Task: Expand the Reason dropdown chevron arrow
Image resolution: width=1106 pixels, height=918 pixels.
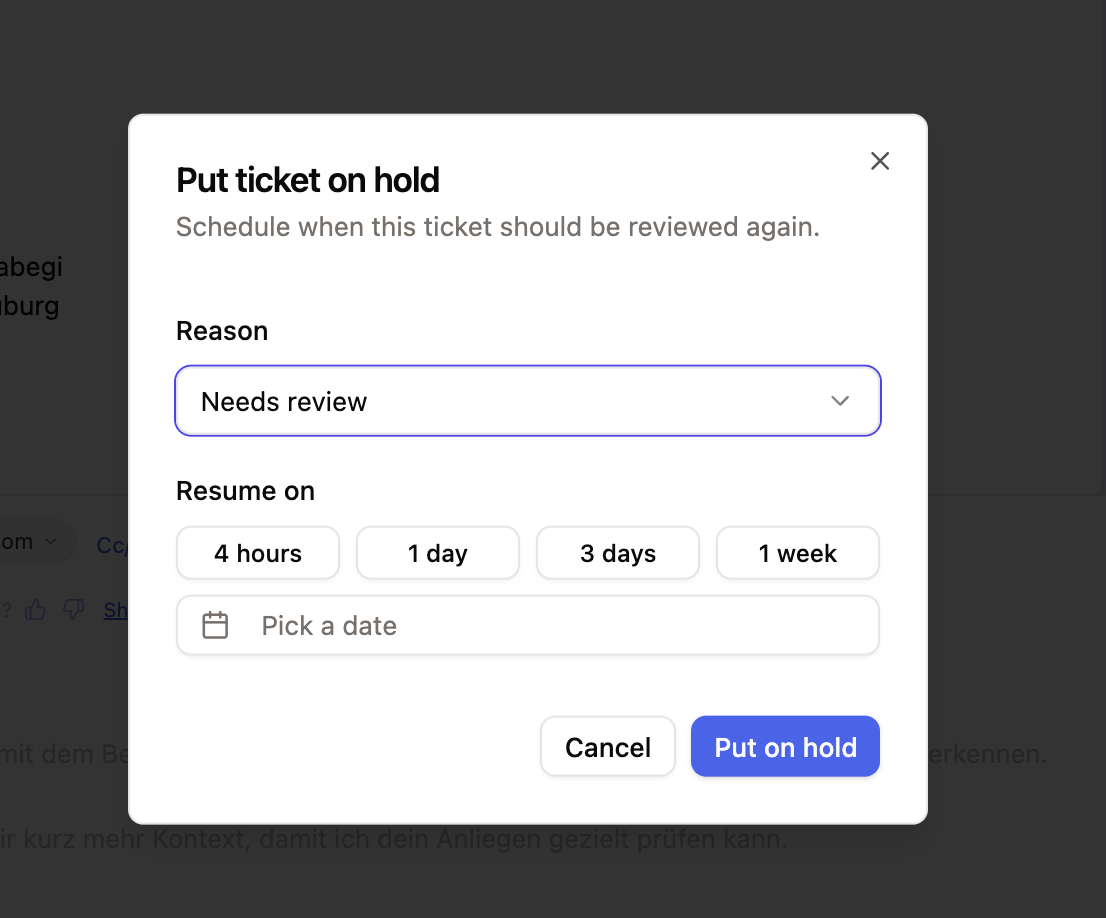Action: (840, 401)
